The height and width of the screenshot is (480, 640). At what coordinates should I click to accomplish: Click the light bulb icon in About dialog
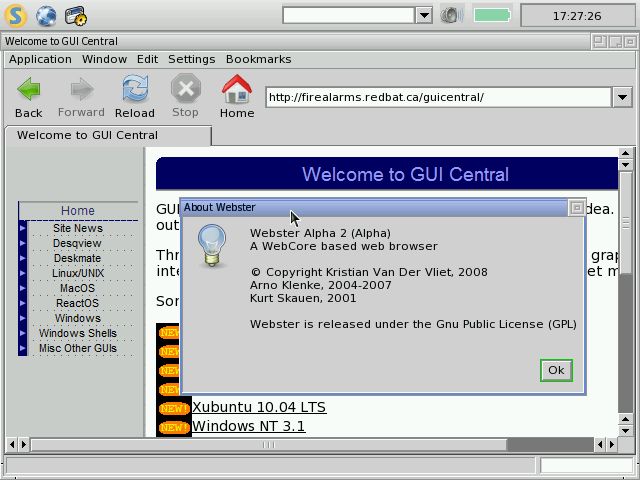pos(211,246)
